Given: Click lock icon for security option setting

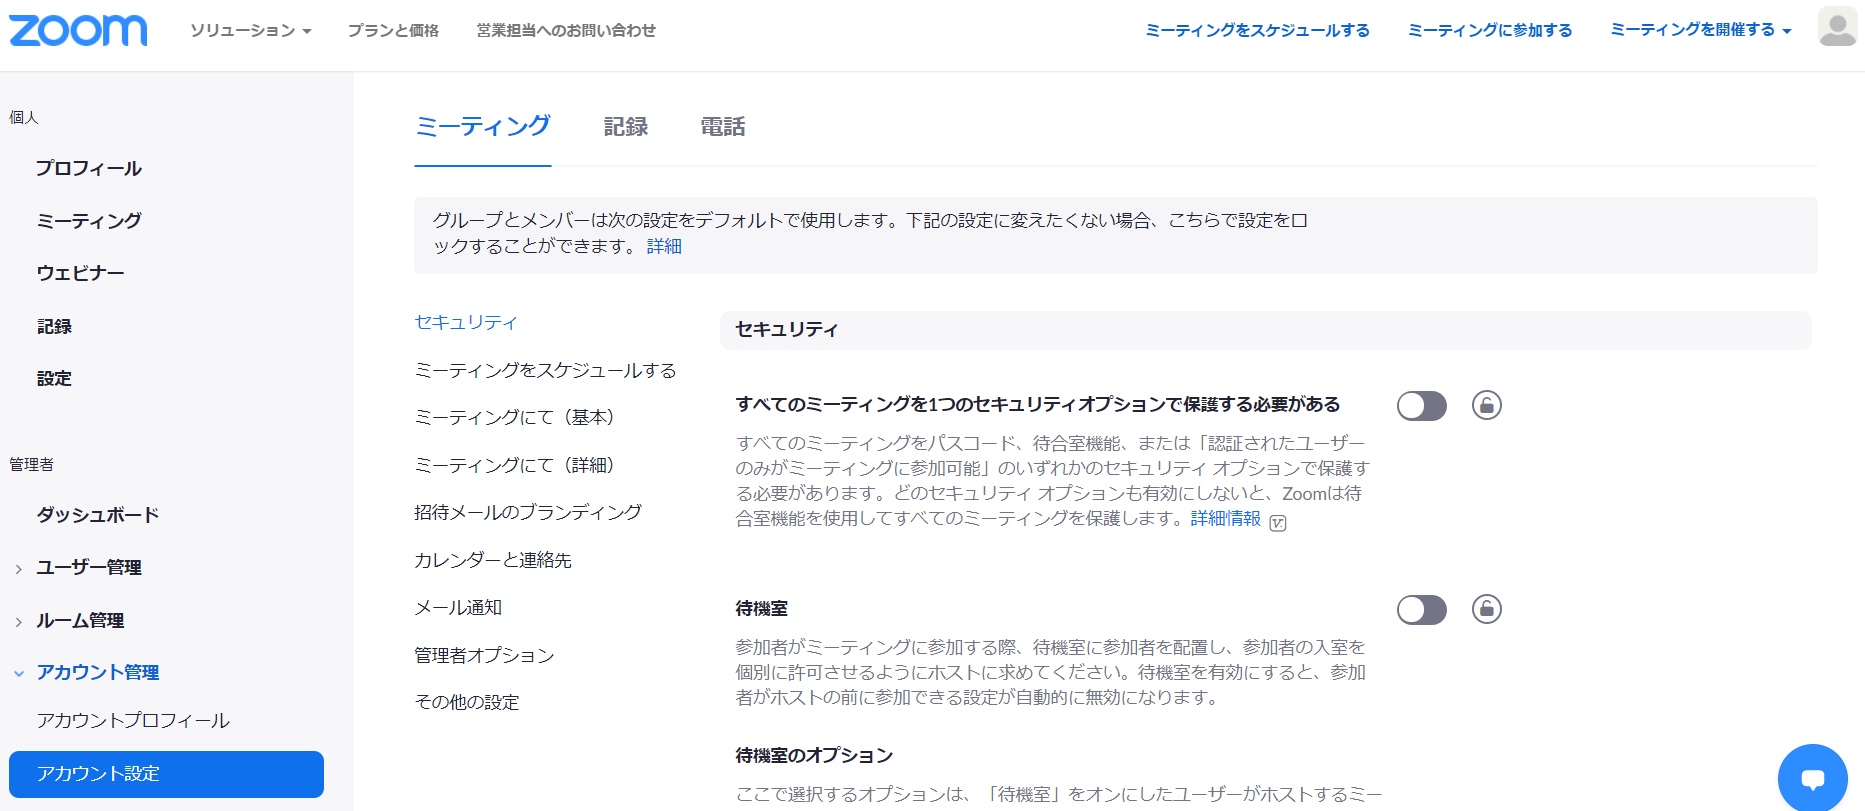Looking at the screenshot, I should point(1487,405).
